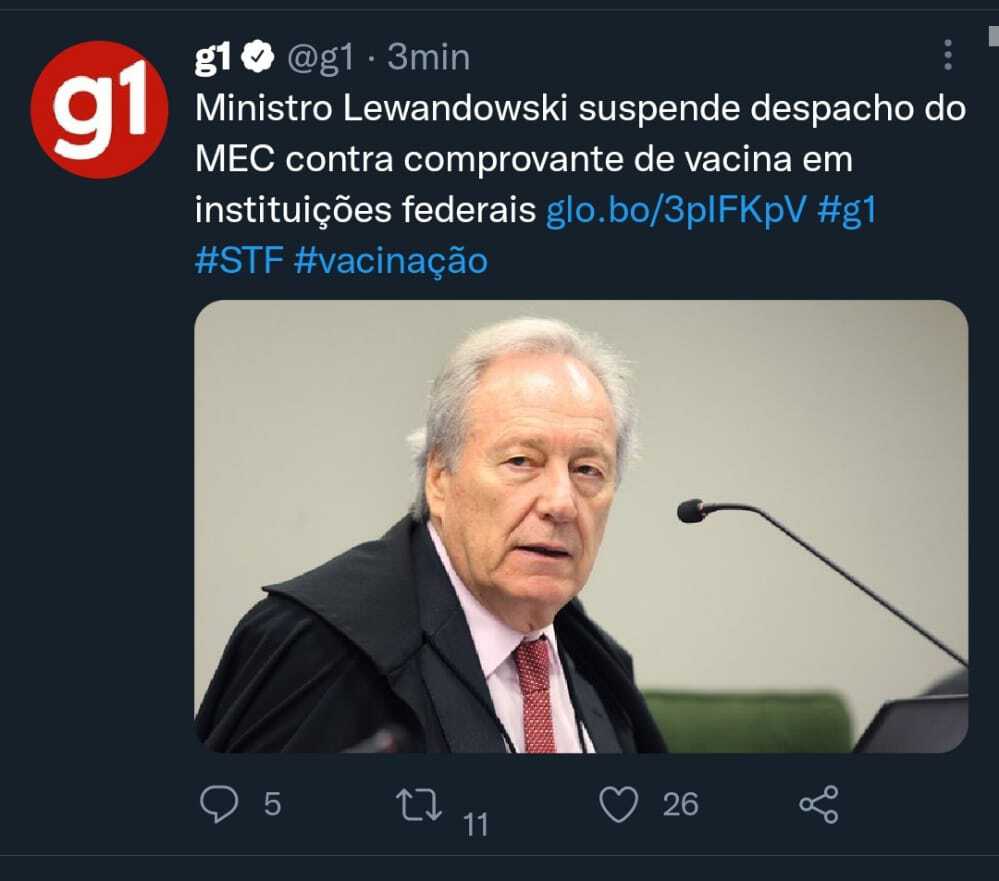Image resolution: width=999 pixels, height=881 pixels.
Task: Like the tweet with the heart icon
Action: (x=619, y=804)
